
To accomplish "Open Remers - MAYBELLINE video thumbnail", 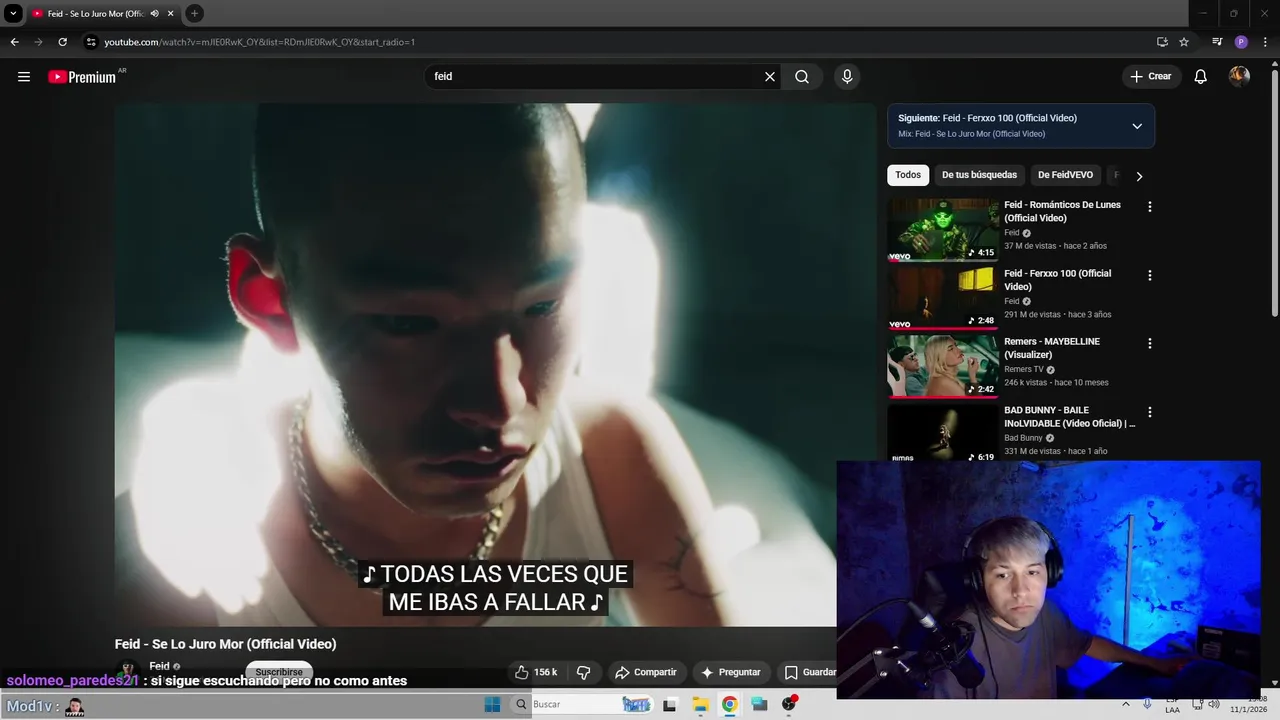I will coord(943,366).
